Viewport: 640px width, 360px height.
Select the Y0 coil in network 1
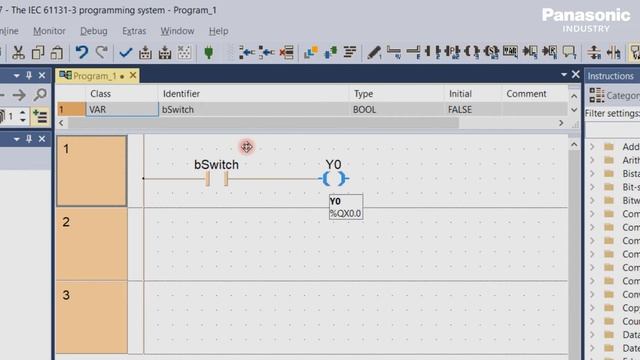click(333, 178)
